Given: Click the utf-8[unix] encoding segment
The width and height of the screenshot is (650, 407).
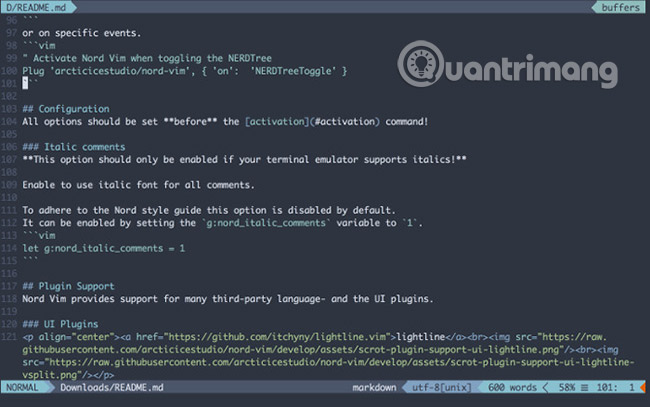Looking at the screenshot, I should [441, 388].
